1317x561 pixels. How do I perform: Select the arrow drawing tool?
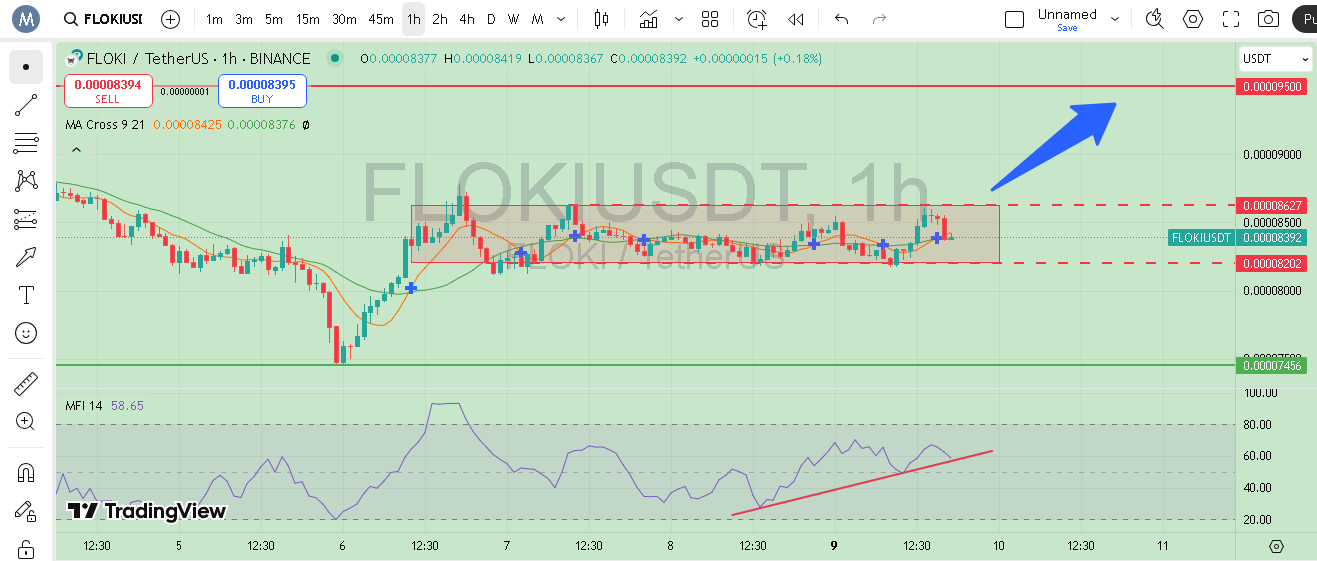tap(26, 257)
